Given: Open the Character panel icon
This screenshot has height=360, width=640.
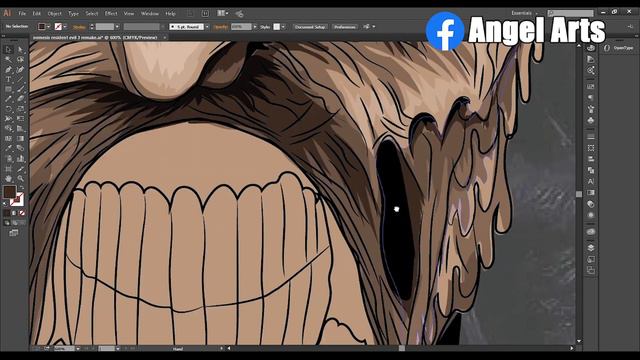Looking at the screenshot, I should (x=591, y=181).
